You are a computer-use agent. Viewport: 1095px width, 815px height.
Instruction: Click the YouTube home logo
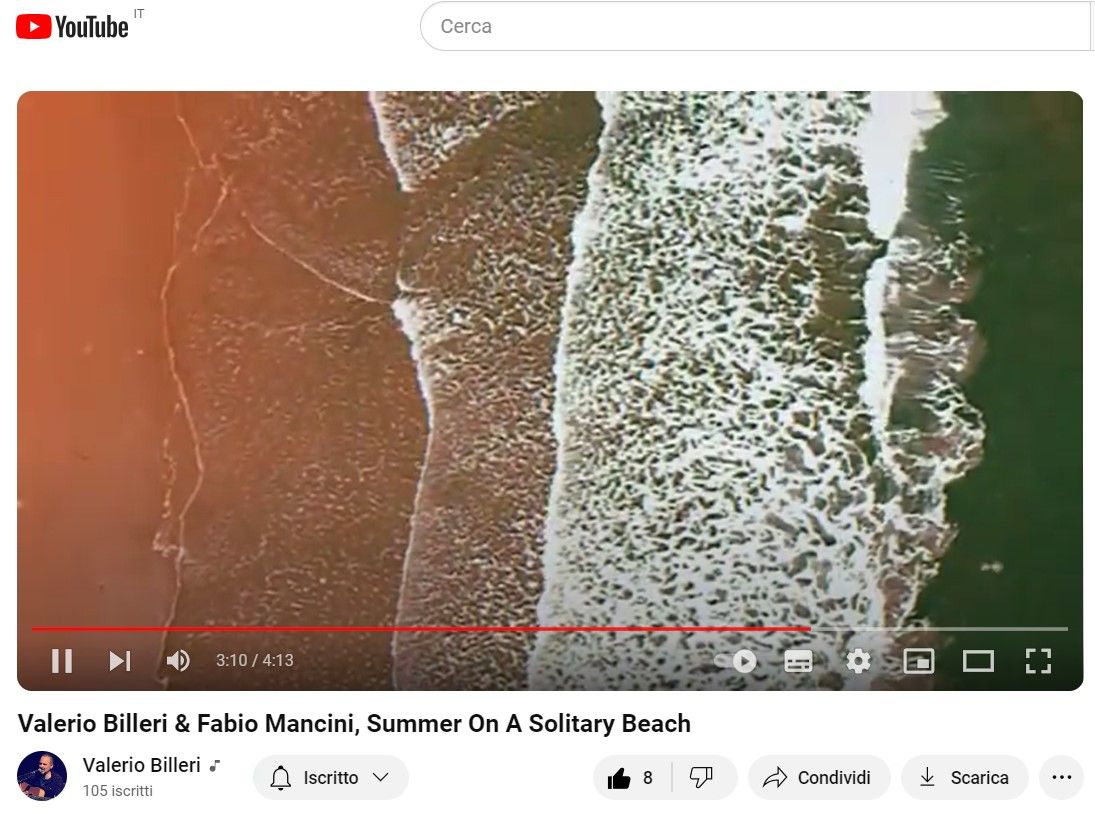coord(72,27)
